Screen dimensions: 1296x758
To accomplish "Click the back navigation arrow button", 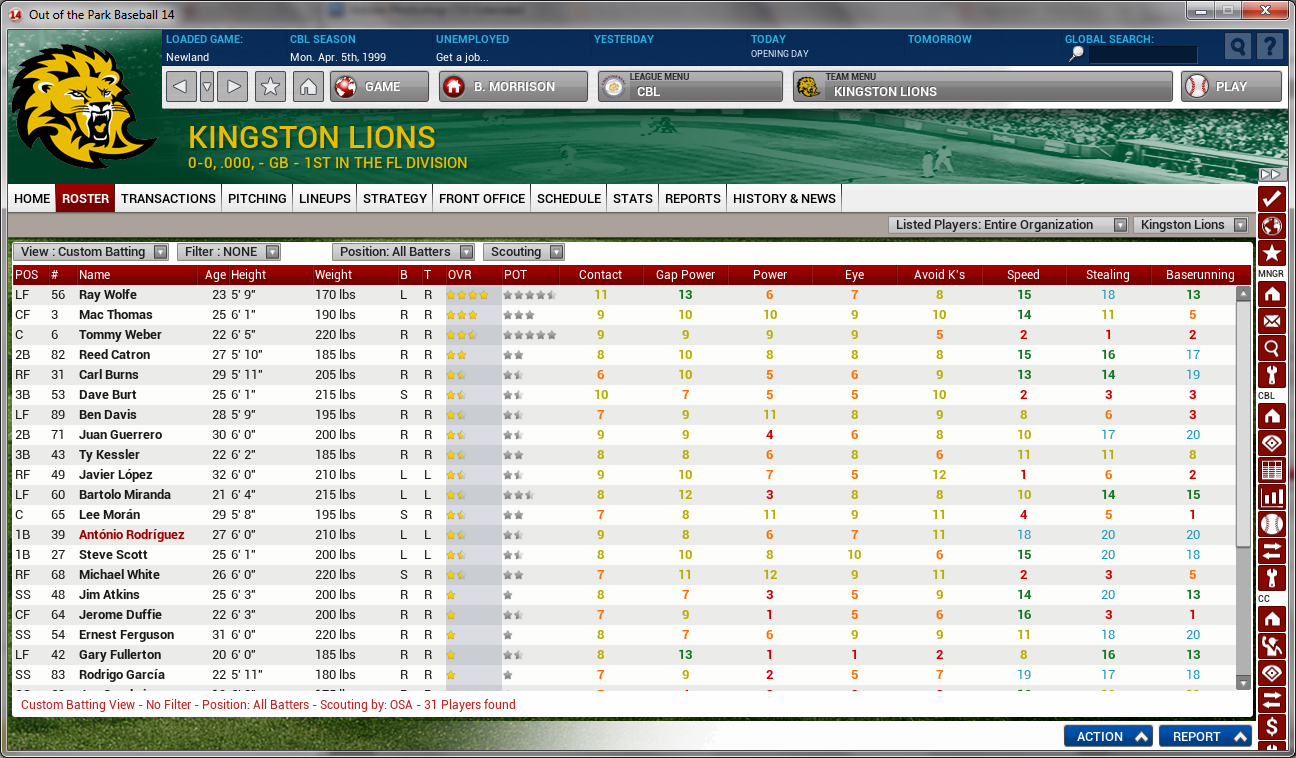I will point(180,87).
